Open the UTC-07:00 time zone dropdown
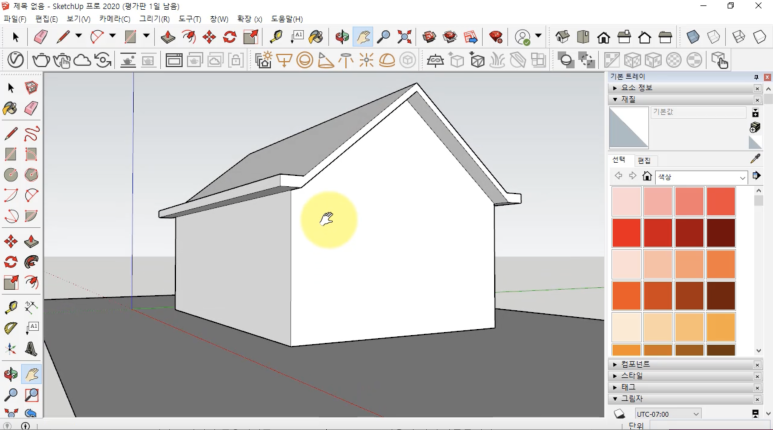The height and width of the screenshot is (430, 773). (x=668, y=414)
